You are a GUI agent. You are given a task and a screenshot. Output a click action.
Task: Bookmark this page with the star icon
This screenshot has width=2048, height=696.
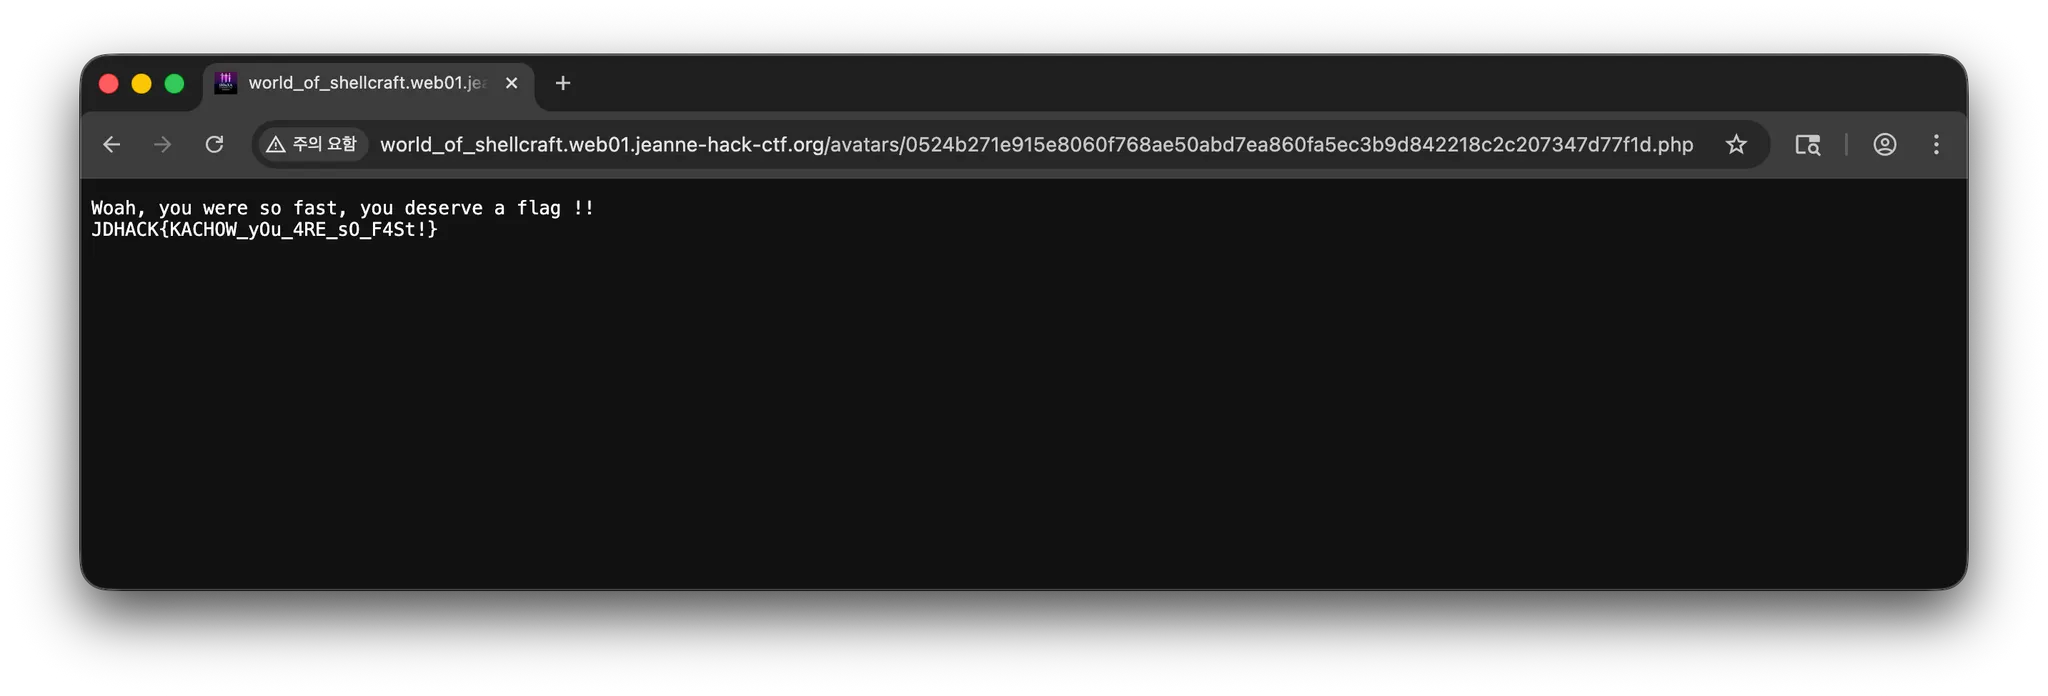(1736, 145)
